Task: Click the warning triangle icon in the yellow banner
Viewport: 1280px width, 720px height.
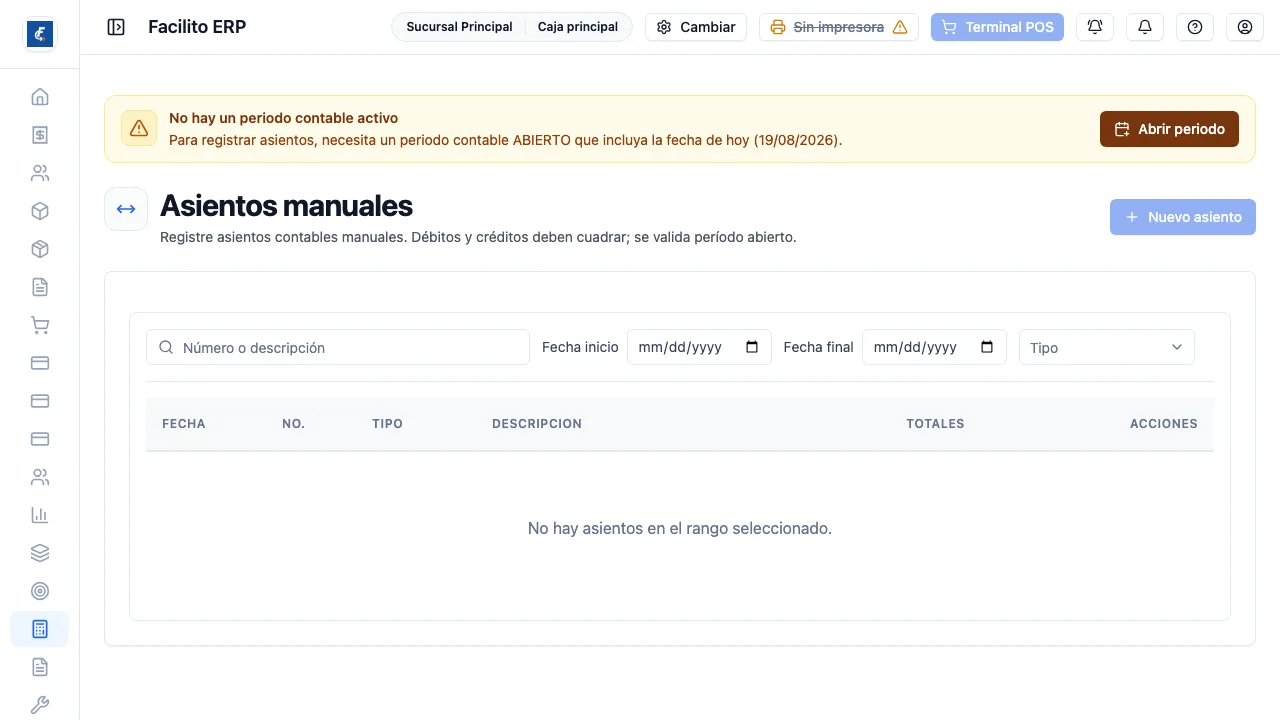Action: pyautogui.click(x=139, y=128)
